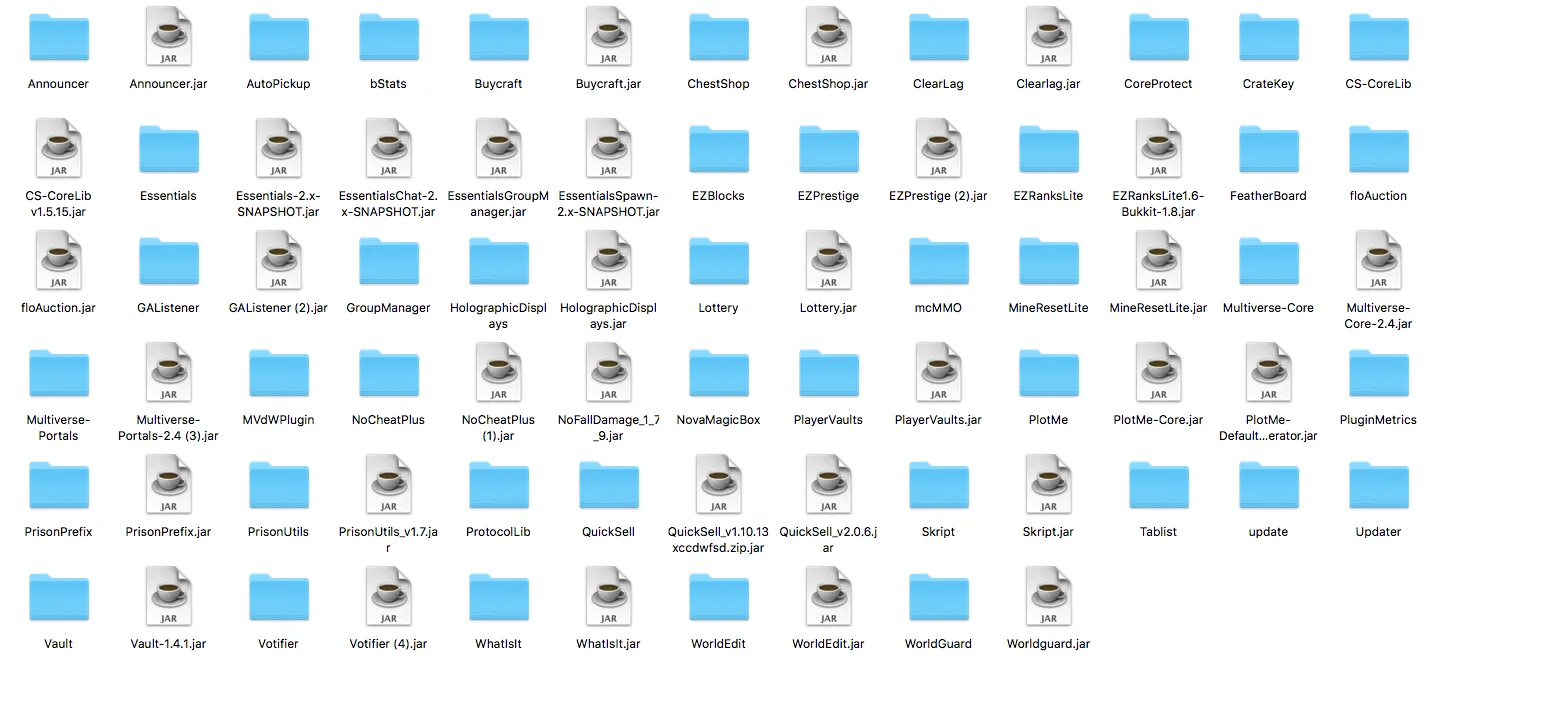Click the ChestShop.jar file icon
The width and height of the screenshot is (1549, 715).
pos(828,36)
